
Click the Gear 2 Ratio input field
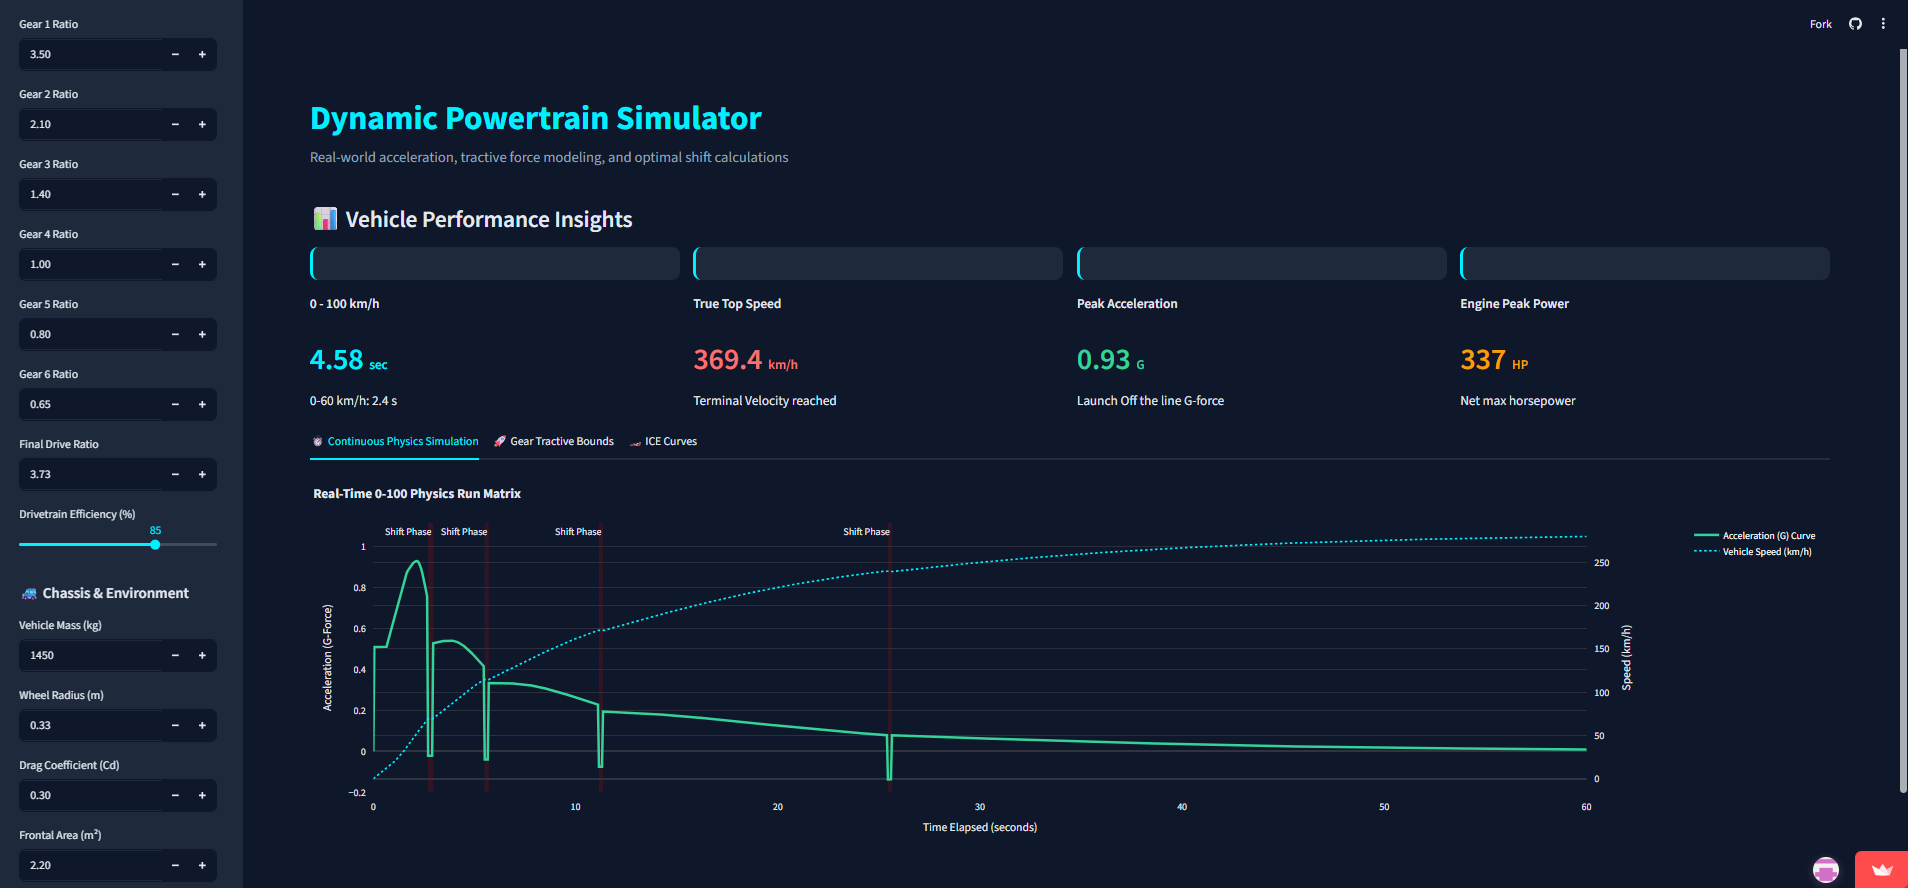(90, 124)
